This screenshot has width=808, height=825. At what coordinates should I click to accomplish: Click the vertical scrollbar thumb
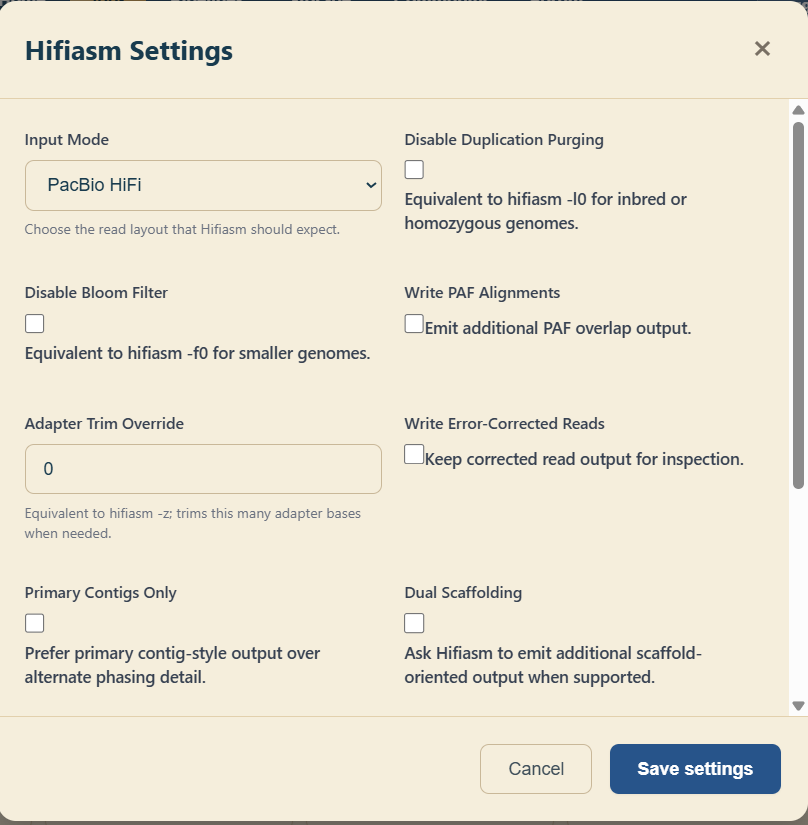[798, 305]
